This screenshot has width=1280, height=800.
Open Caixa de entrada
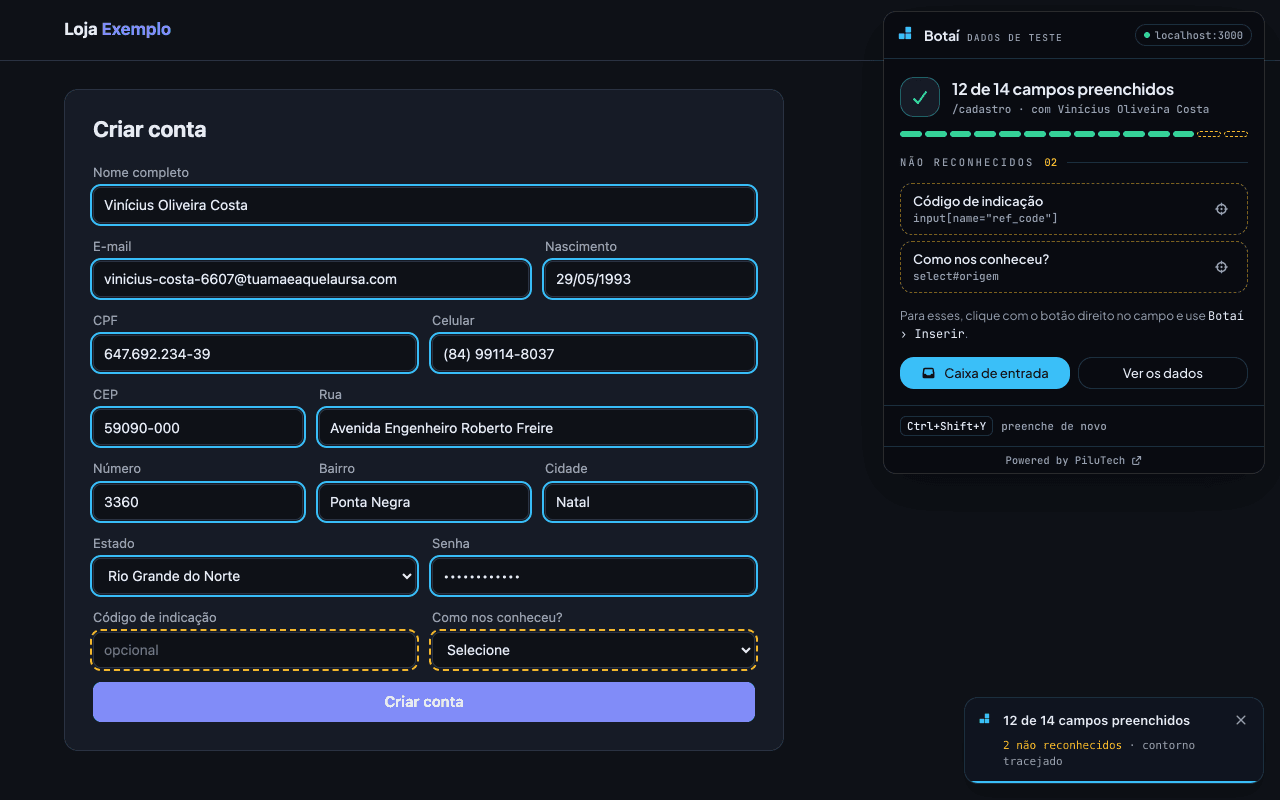coord(985,373)
